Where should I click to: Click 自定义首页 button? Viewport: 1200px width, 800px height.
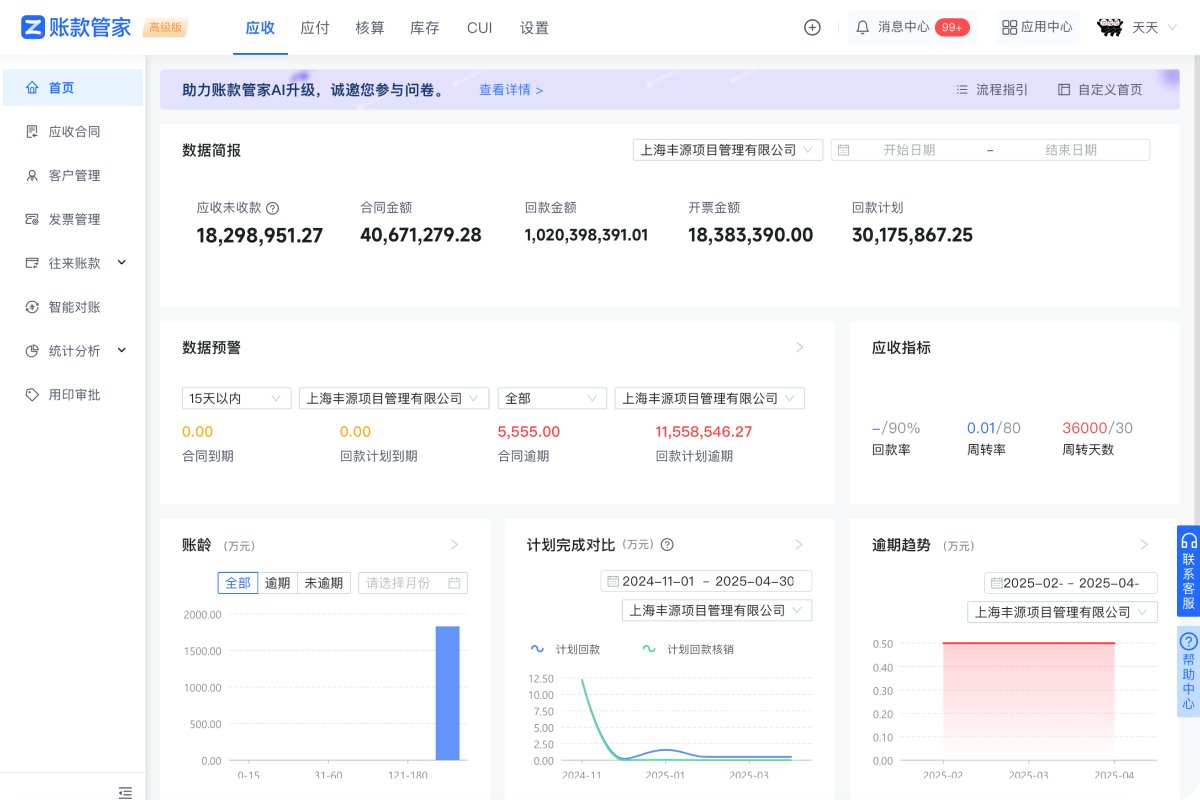[x=1100, y=90]
